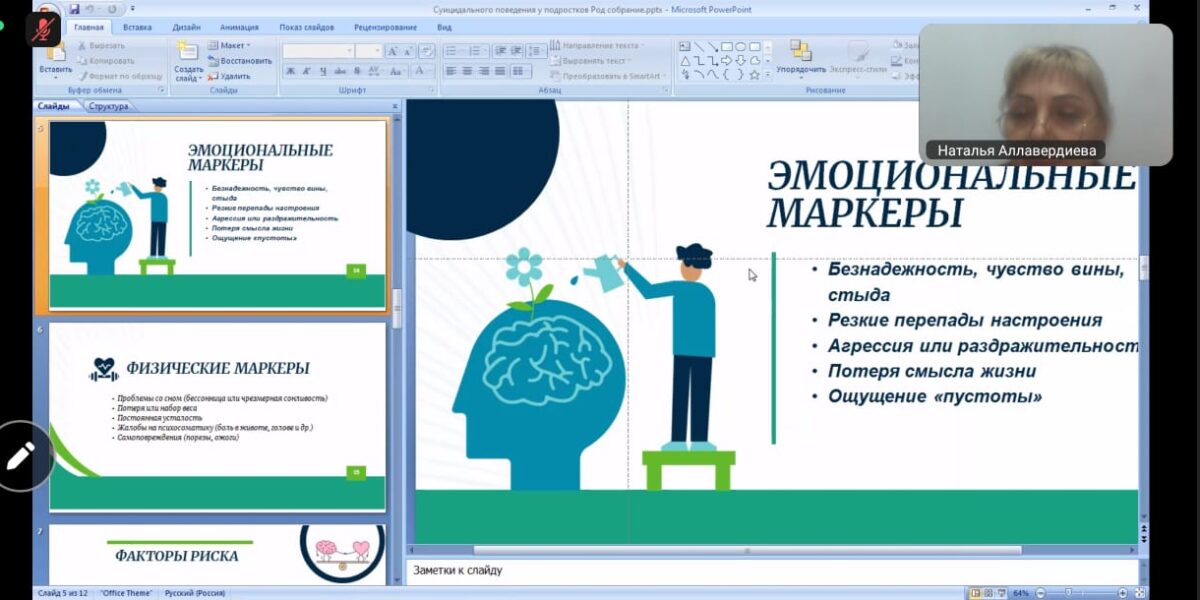Click the Упорядочить arrange icon
The height and width of the screenshot is (600, 1200).
pyautogui.click(x=801, y=51)
